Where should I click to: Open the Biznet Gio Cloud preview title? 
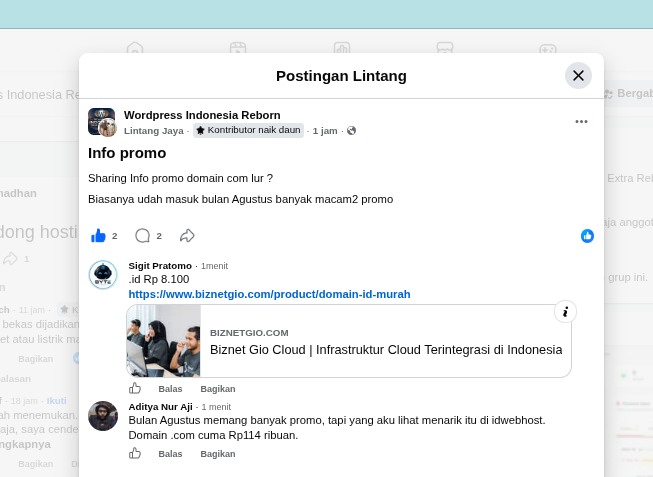[x=386, y=350]
